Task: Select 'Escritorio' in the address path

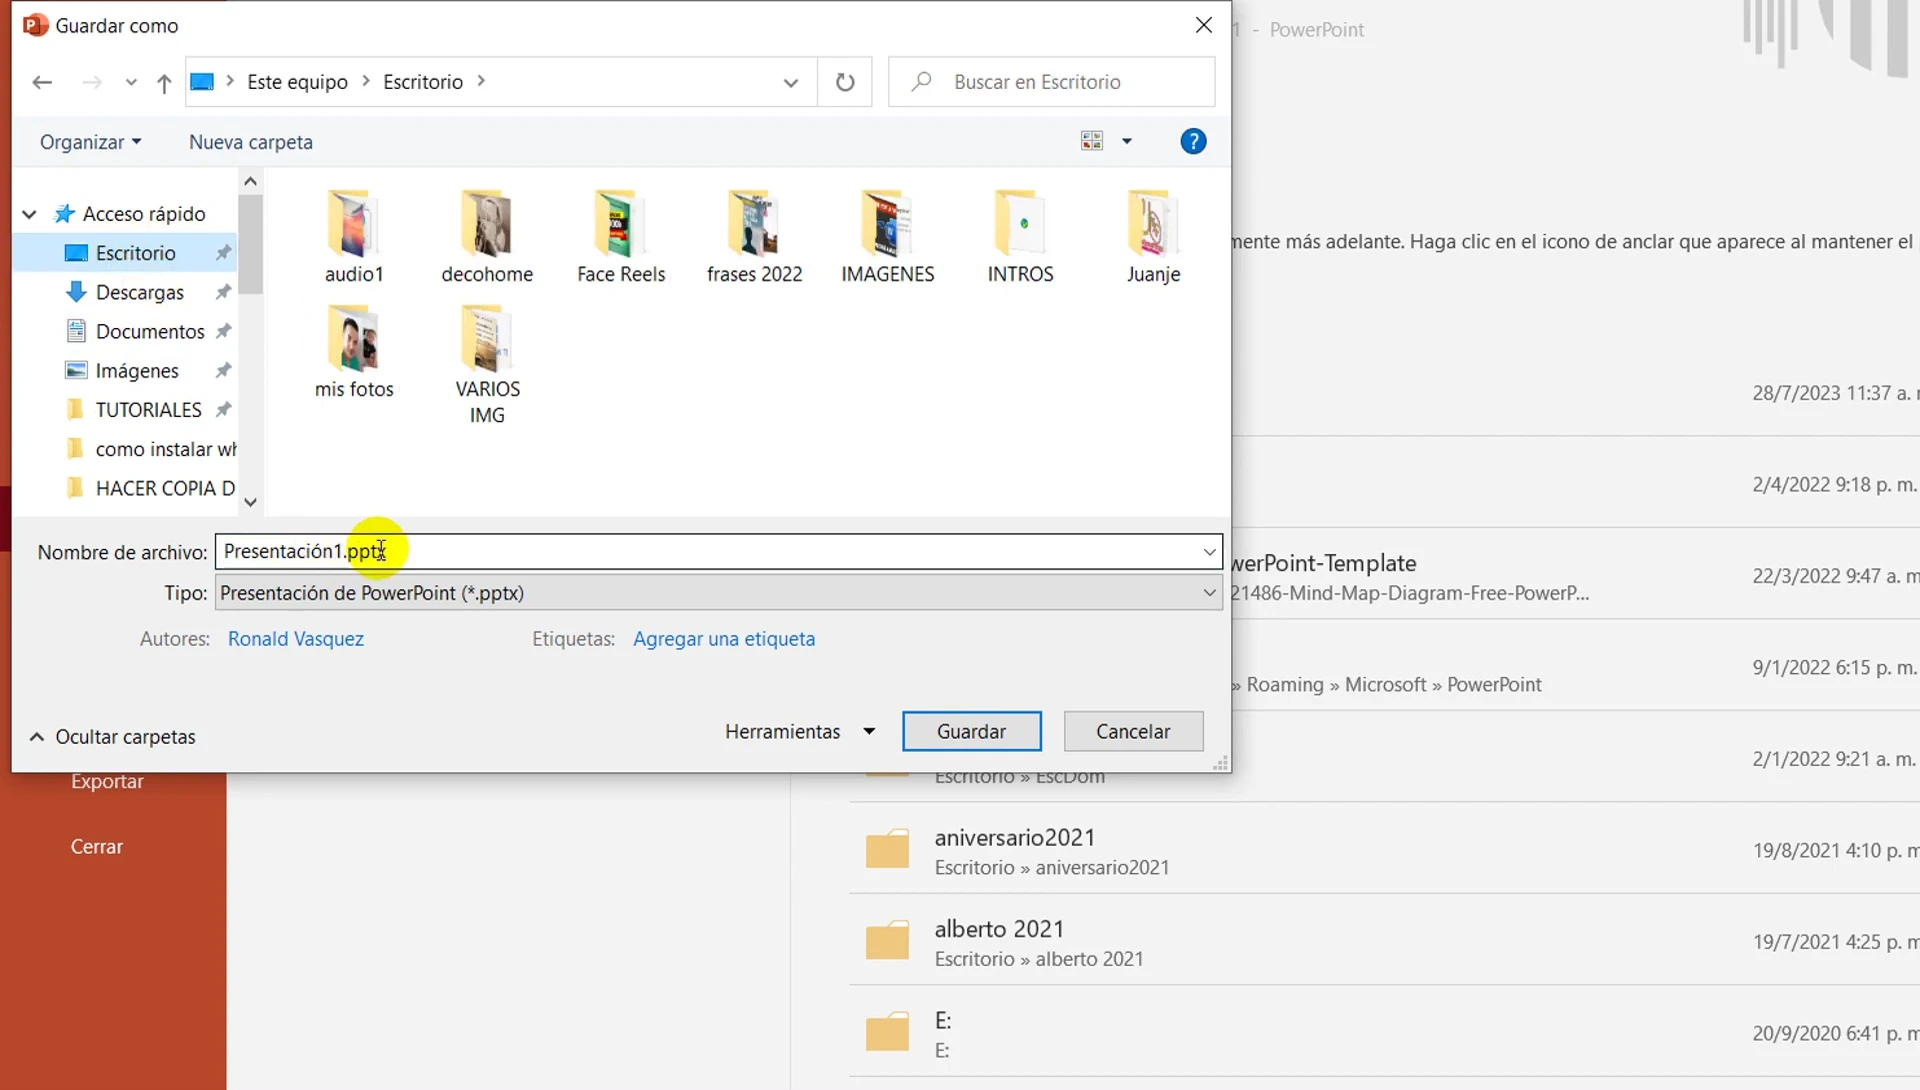Action: tap(423, 82)
